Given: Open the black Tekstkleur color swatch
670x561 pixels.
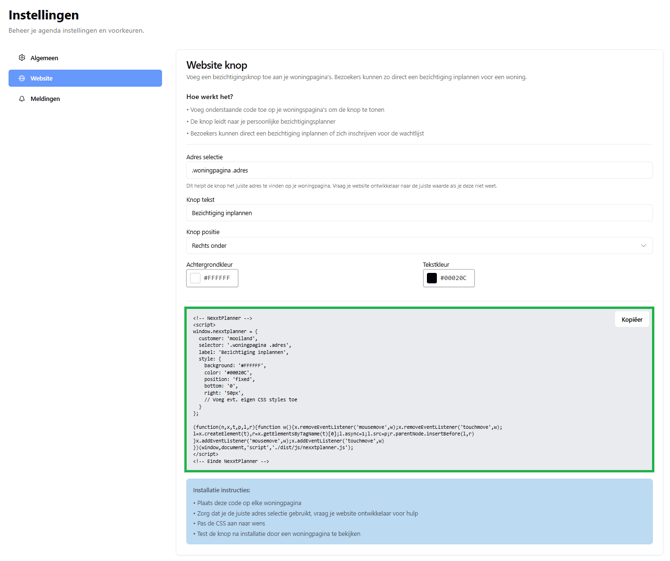Looking at the screenshot, I should tap(432, 278).
